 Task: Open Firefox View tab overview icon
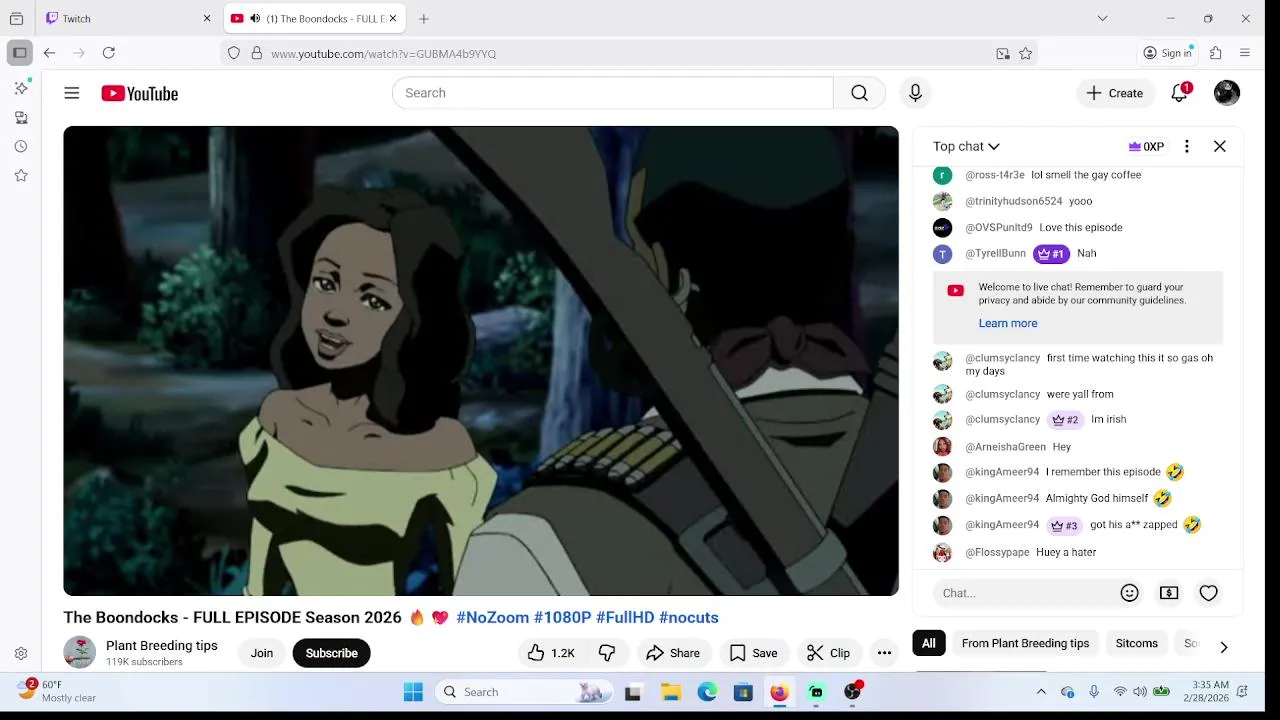[16, 19]
